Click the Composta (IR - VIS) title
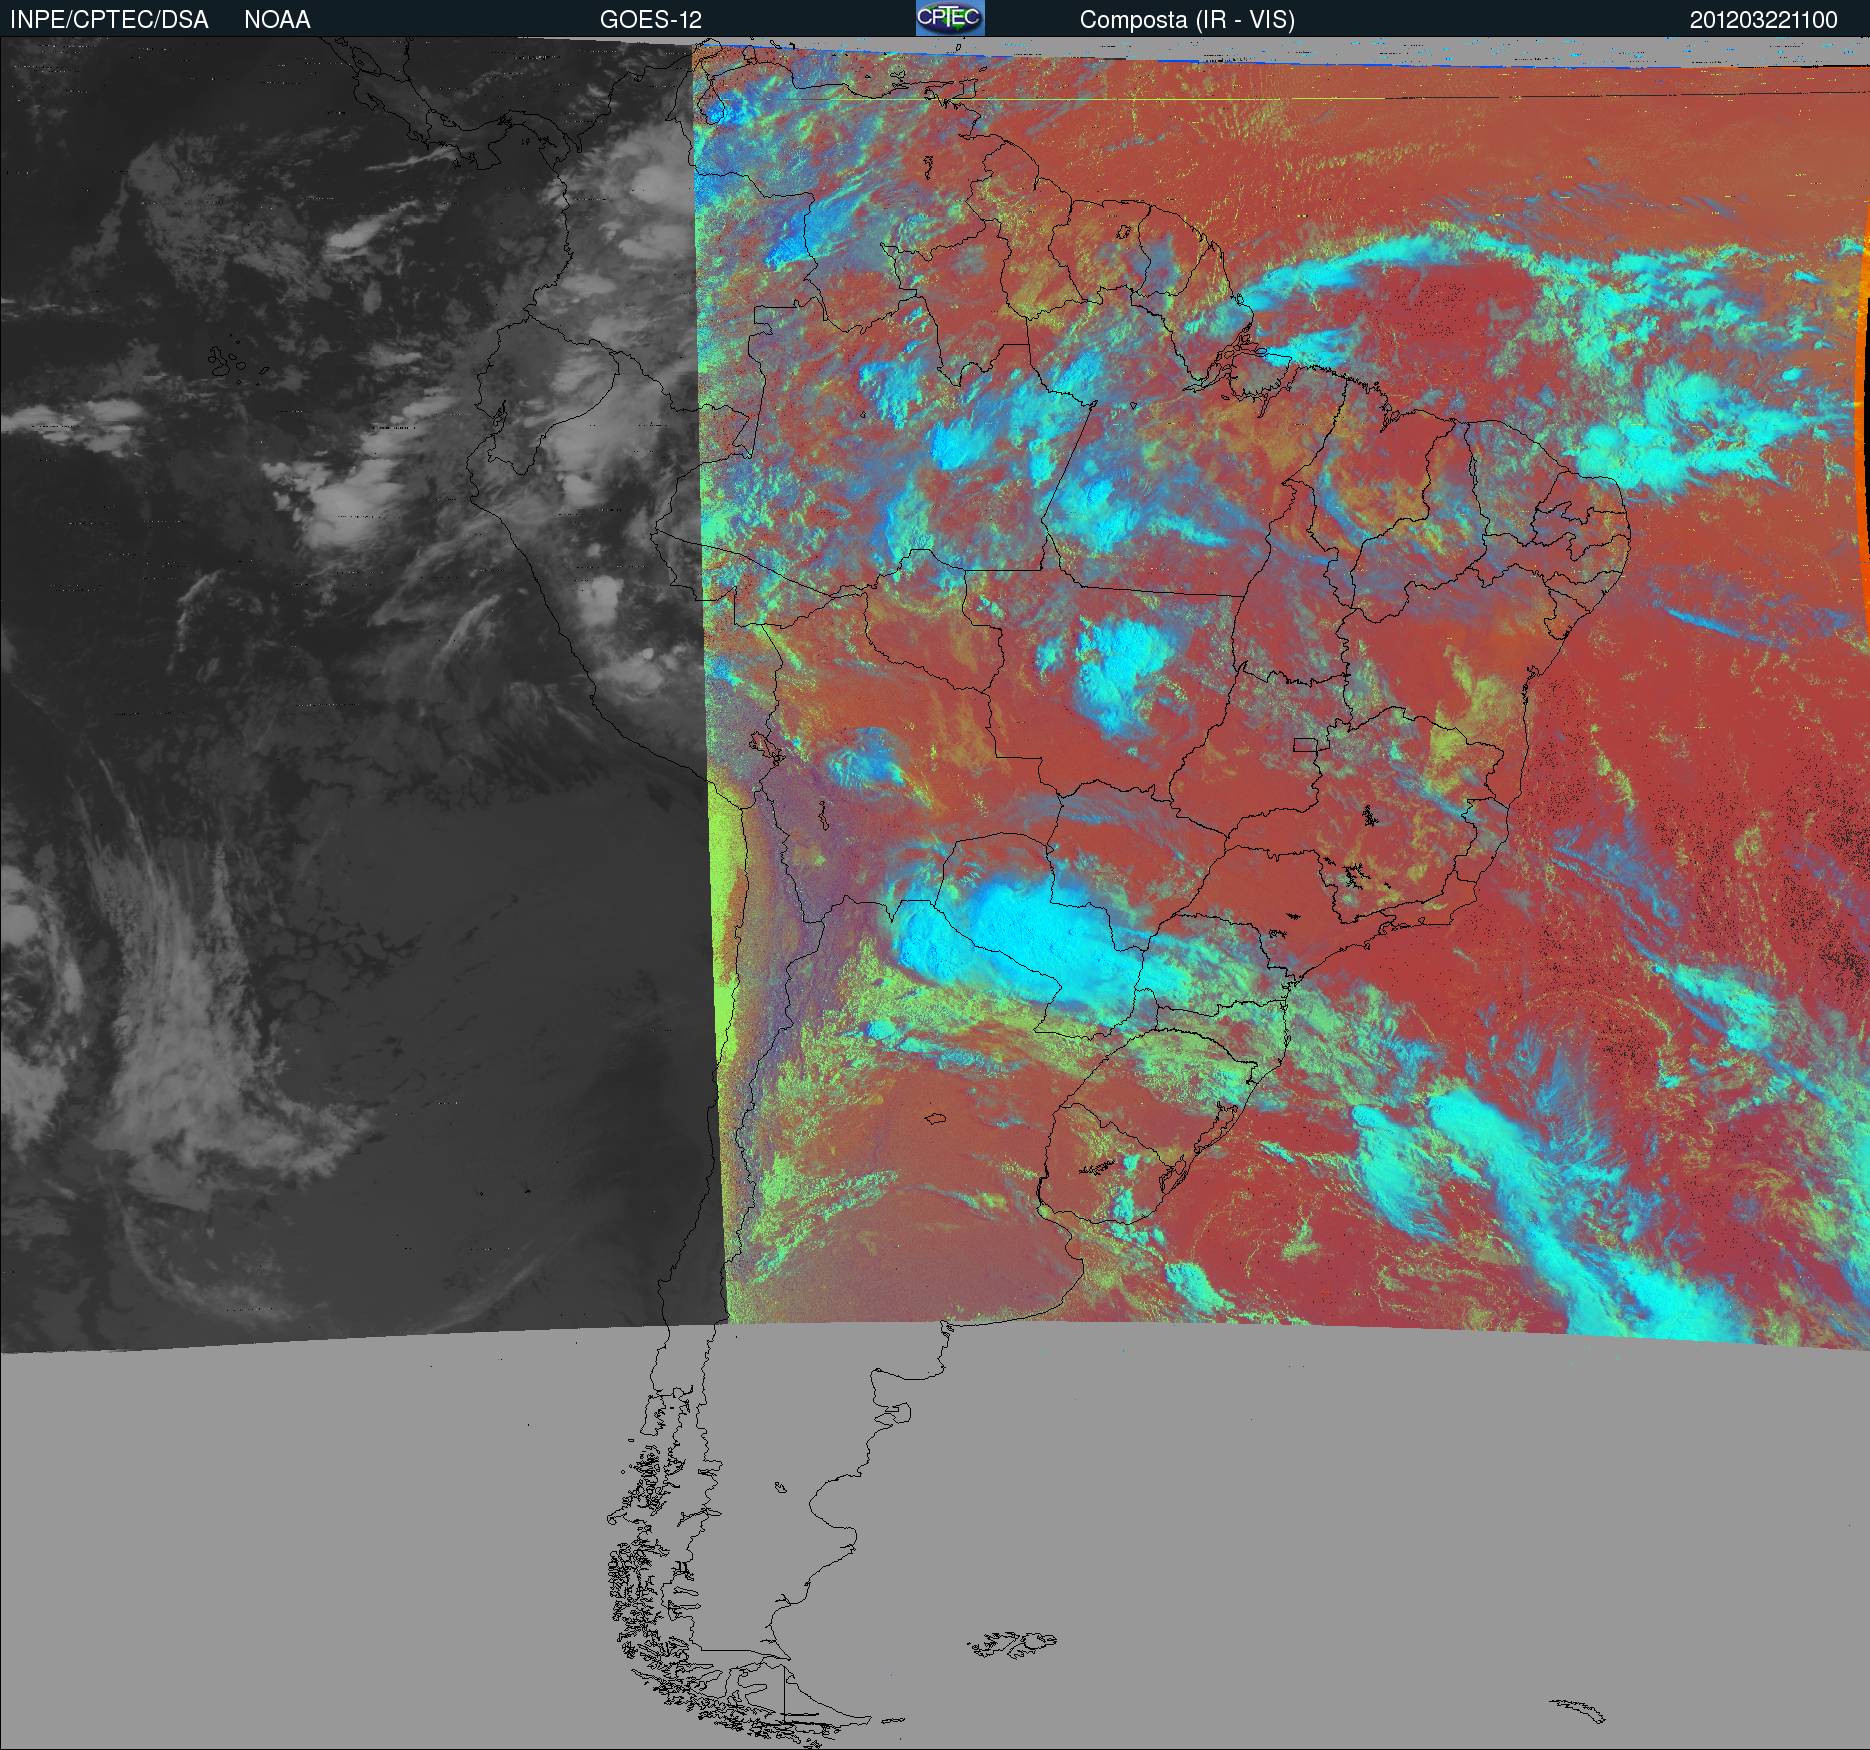 coord(1187,20)
